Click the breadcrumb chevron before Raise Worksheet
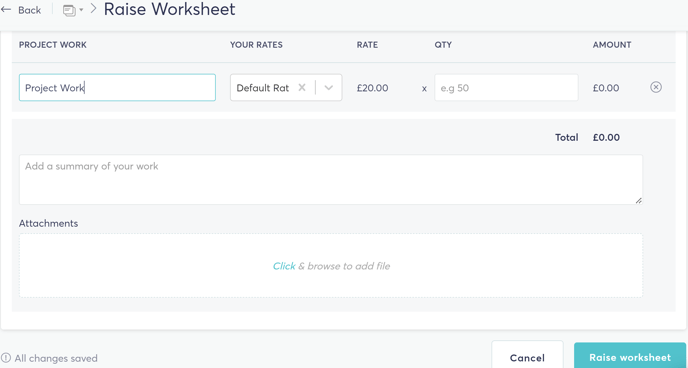This screenshot has height=368, width=688. click(93, 9)
